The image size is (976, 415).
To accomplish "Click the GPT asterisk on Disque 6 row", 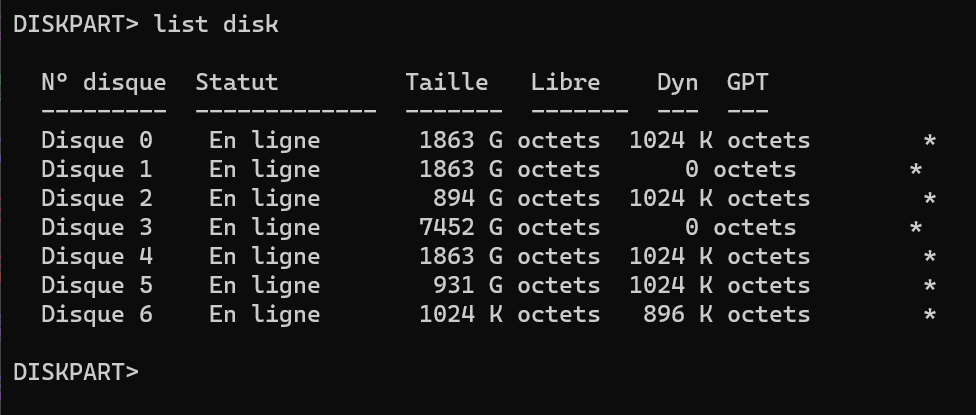I will (929, 316).
